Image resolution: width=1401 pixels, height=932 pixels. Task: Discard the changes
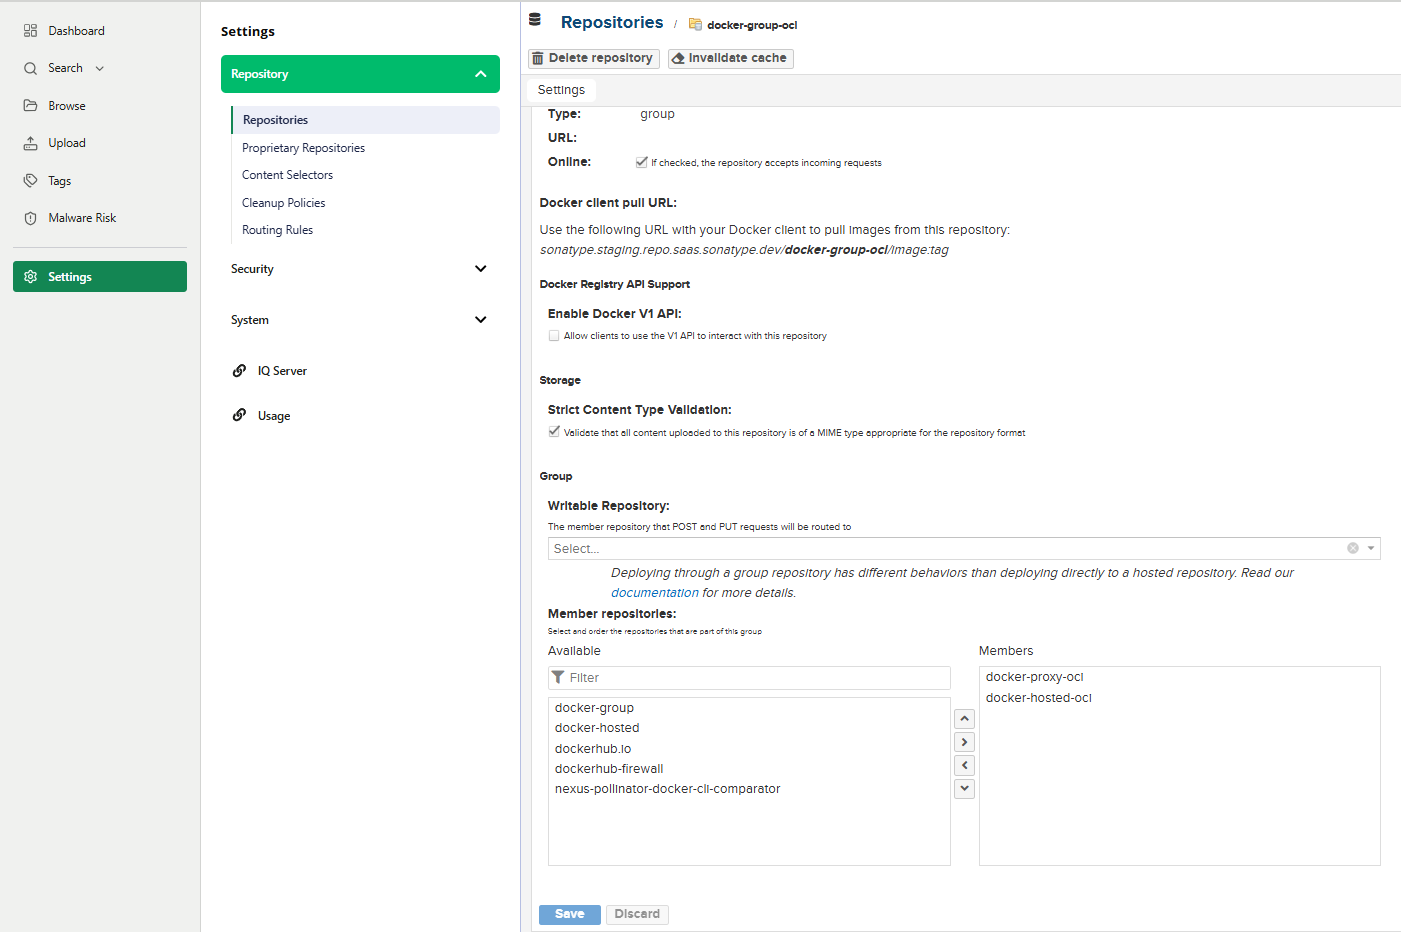tap(637, 914)
